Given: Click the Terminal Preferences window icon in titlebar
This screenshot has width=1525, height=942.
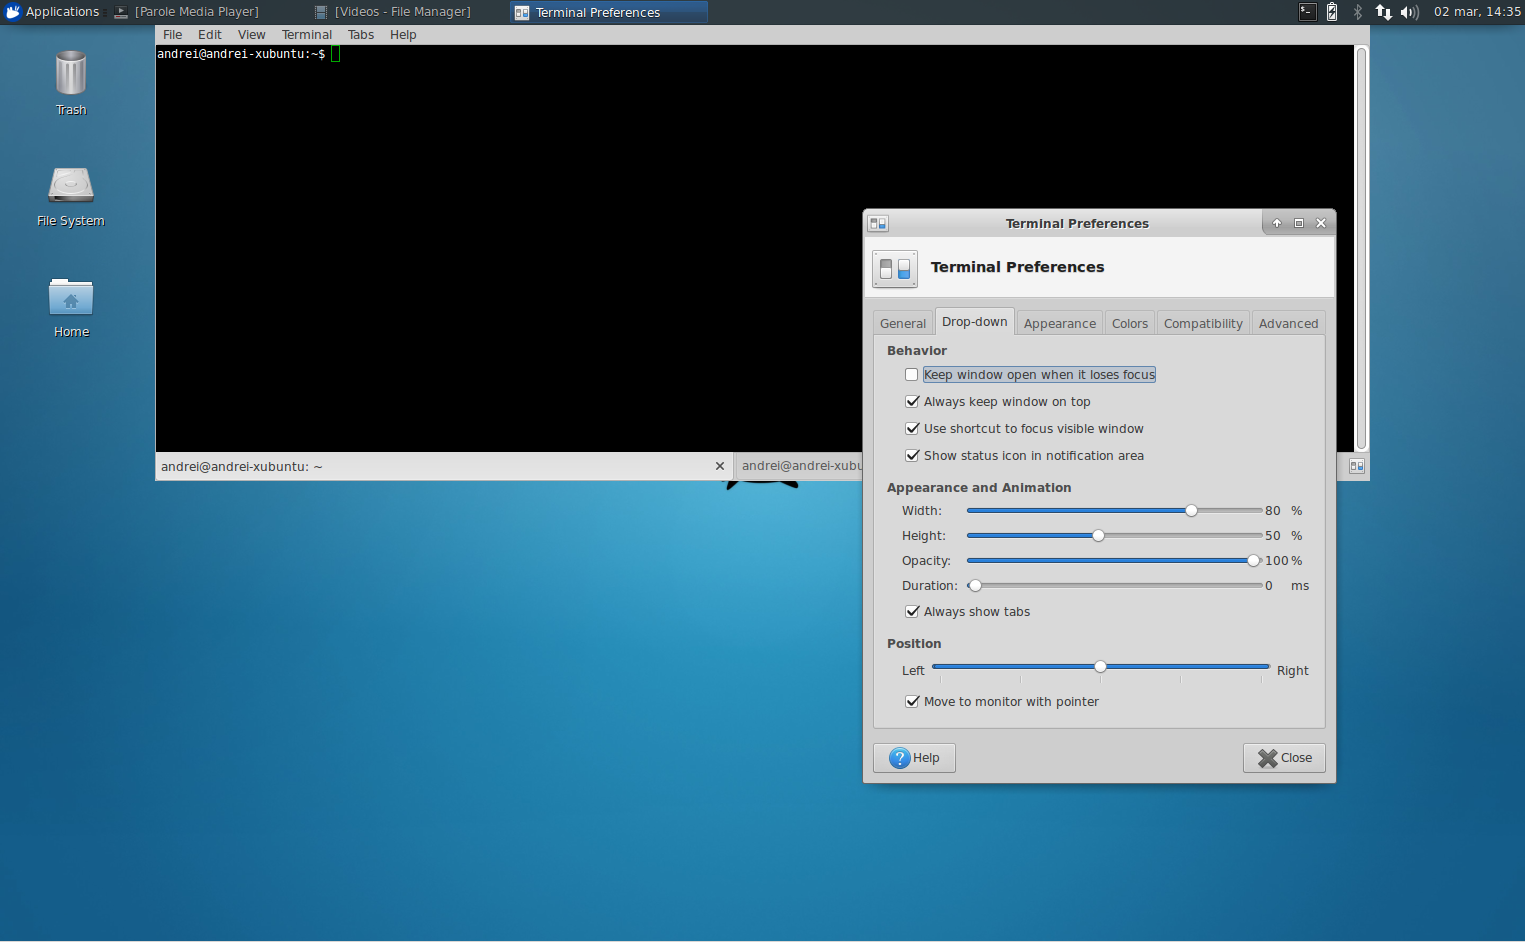Looking at the screenshot, I should click(877, 222).
